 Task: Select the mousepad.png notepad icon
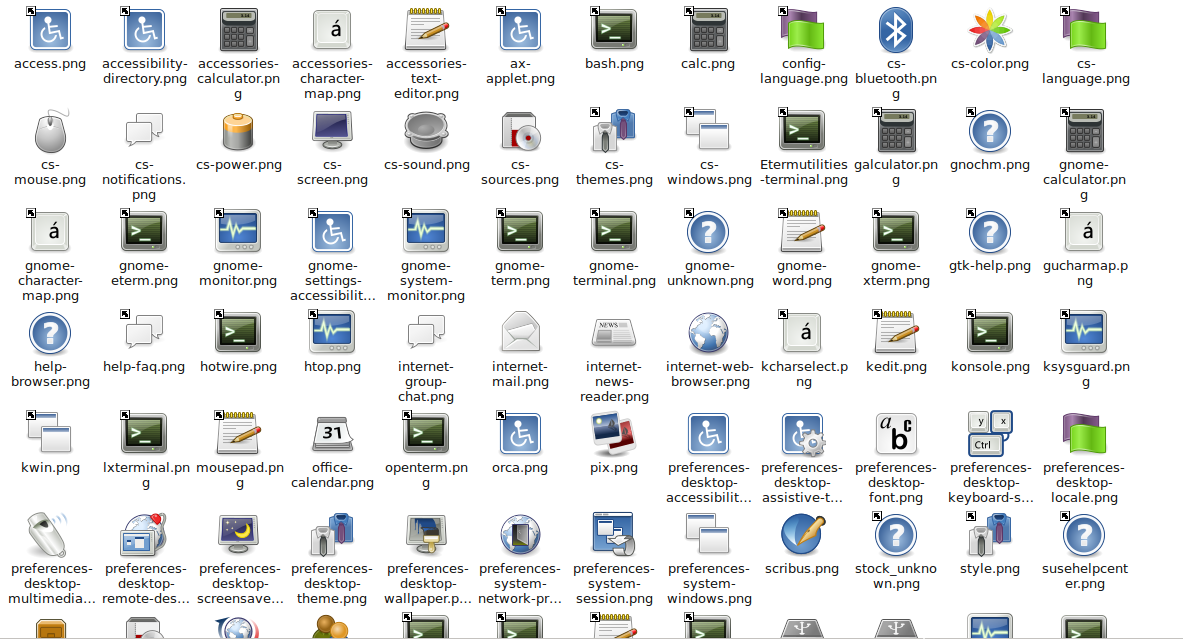tap(238, 434)
